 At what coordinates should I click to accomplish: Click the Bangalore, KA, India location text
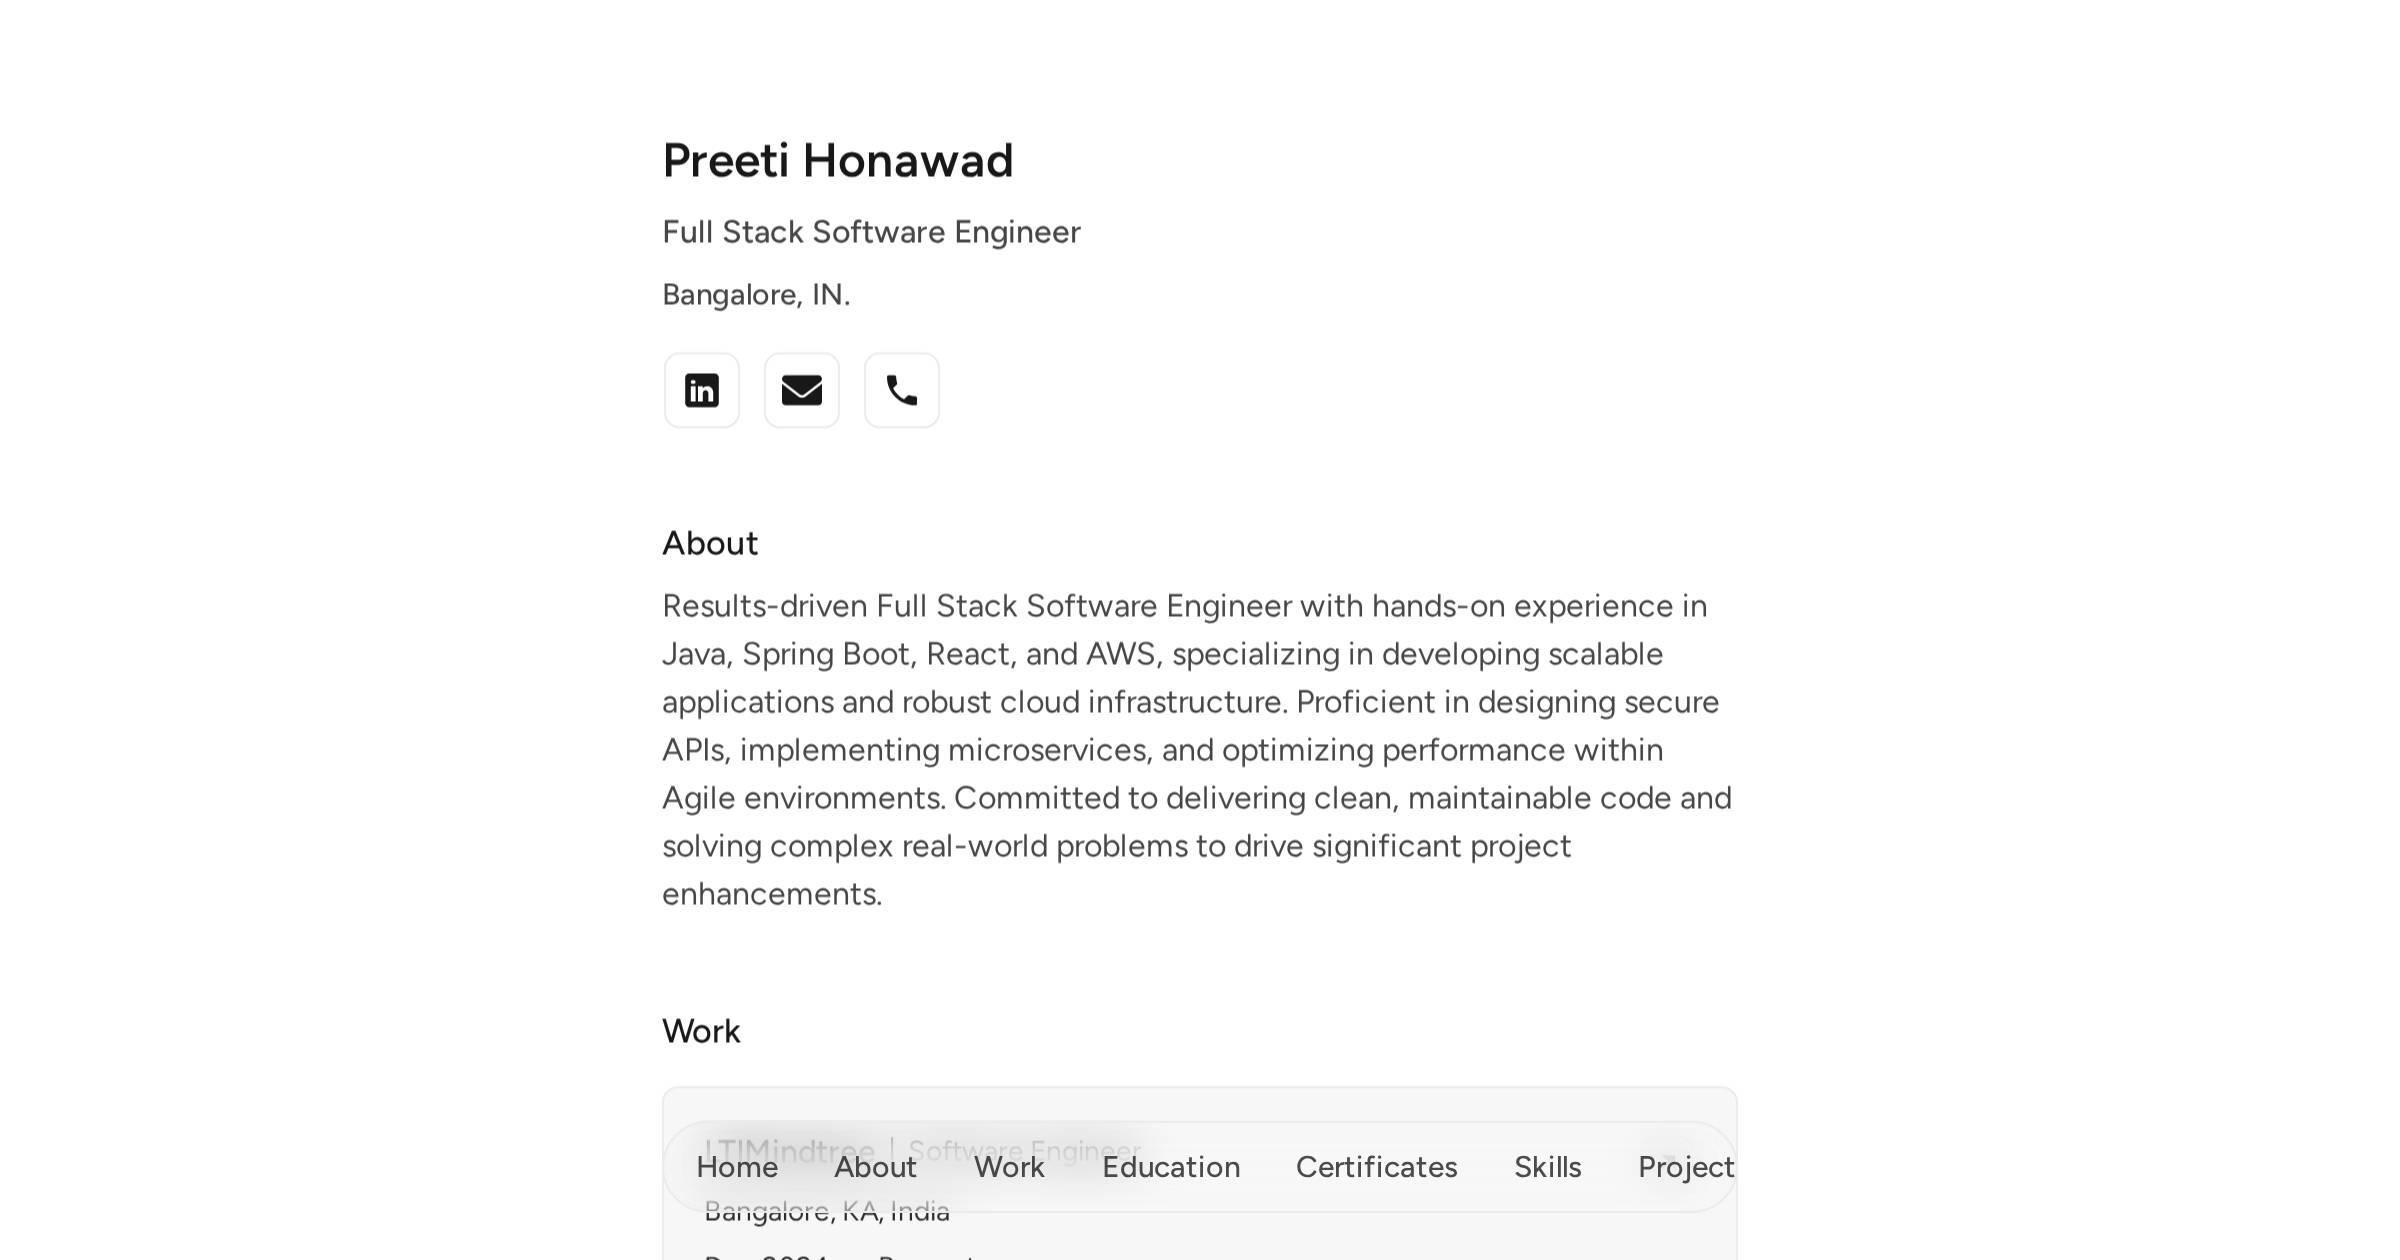pos(828,1210)
